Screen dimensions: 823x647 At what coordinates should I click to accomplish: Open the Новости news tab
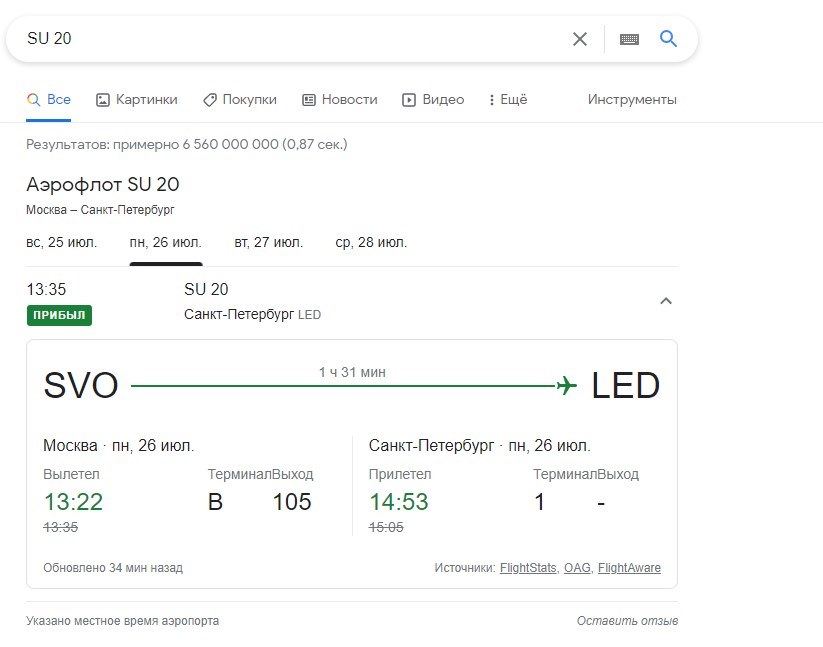(340, 100)
